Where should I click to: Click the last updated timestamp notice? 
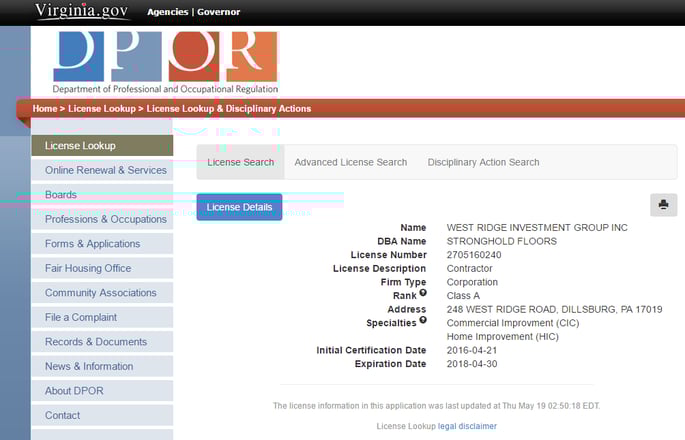click(x=436, y=406)
